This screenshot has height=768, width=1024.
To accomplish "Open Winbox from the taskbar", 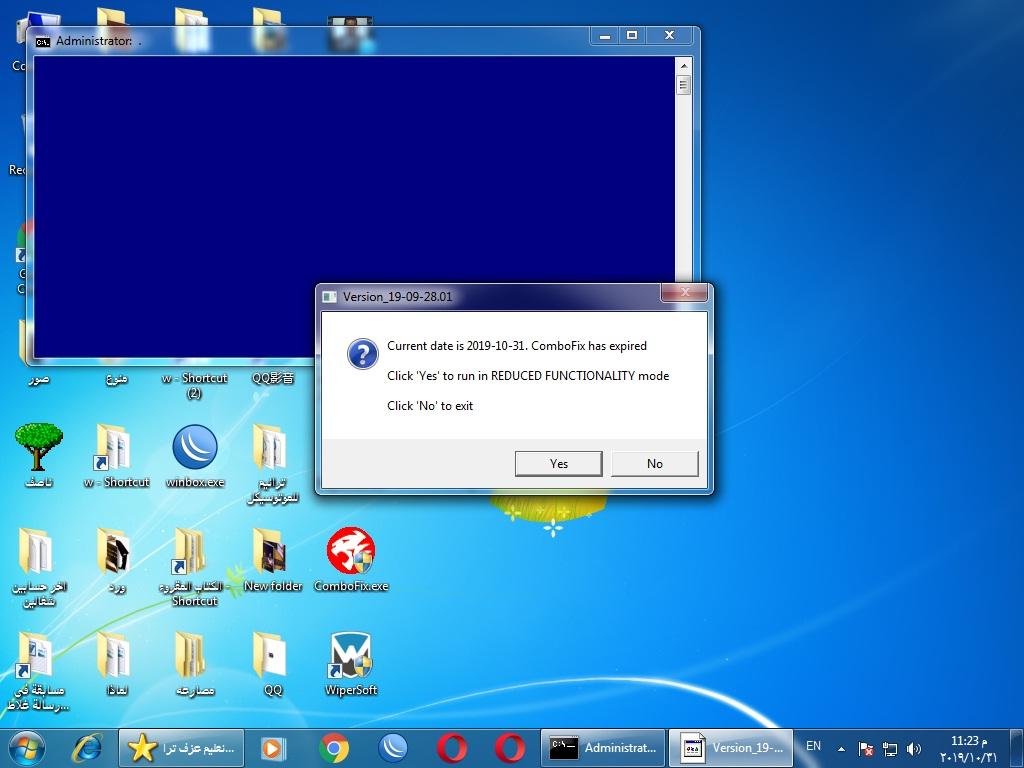I will 392,748.
